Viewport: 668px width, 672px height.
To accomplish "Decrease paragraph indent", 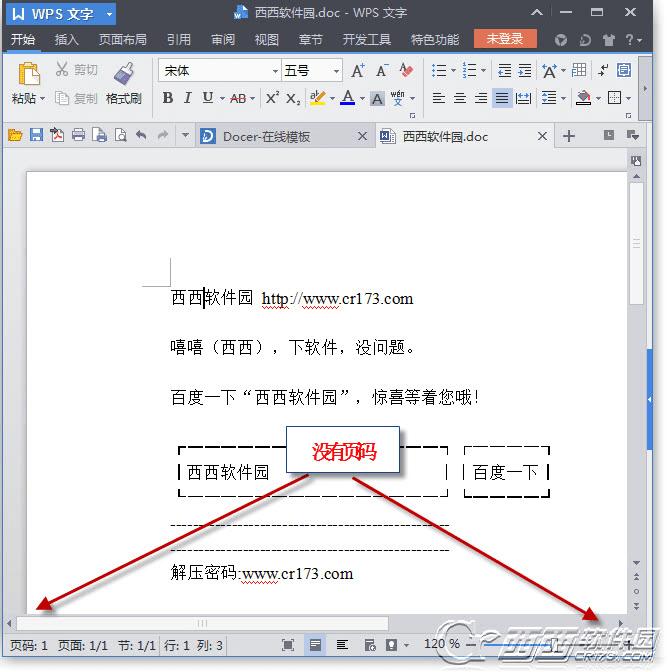I will pos(504,70).
